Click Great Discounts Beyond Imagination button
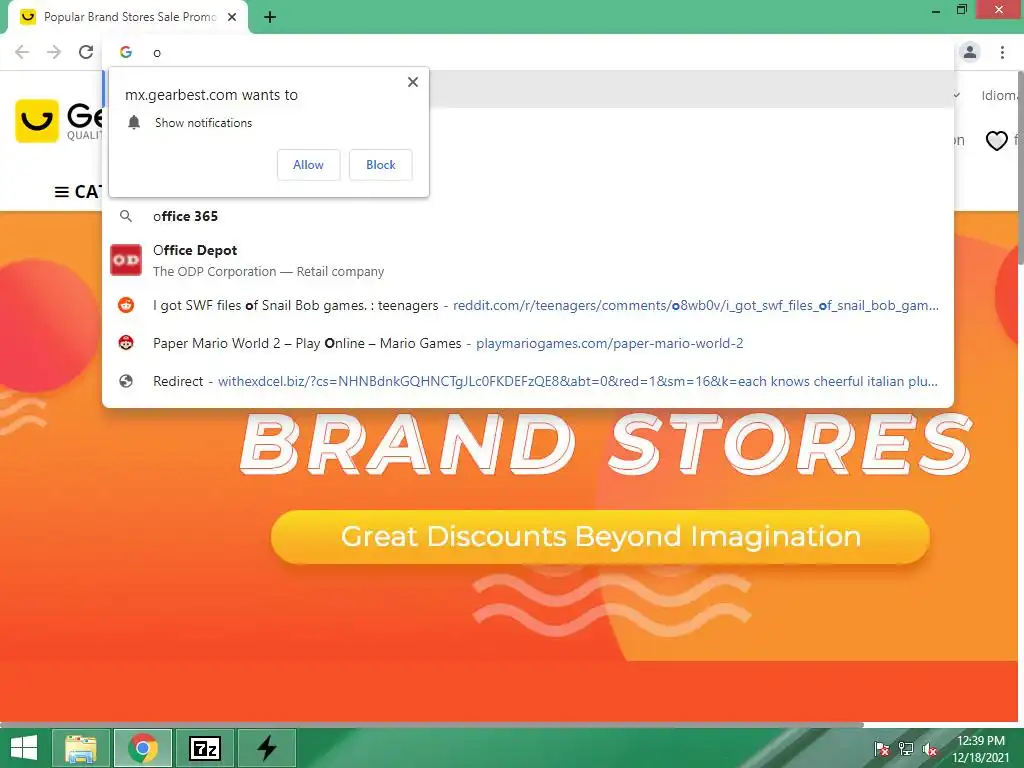The width and height of the screenshot is (1024, 768). tap(600, 537)
